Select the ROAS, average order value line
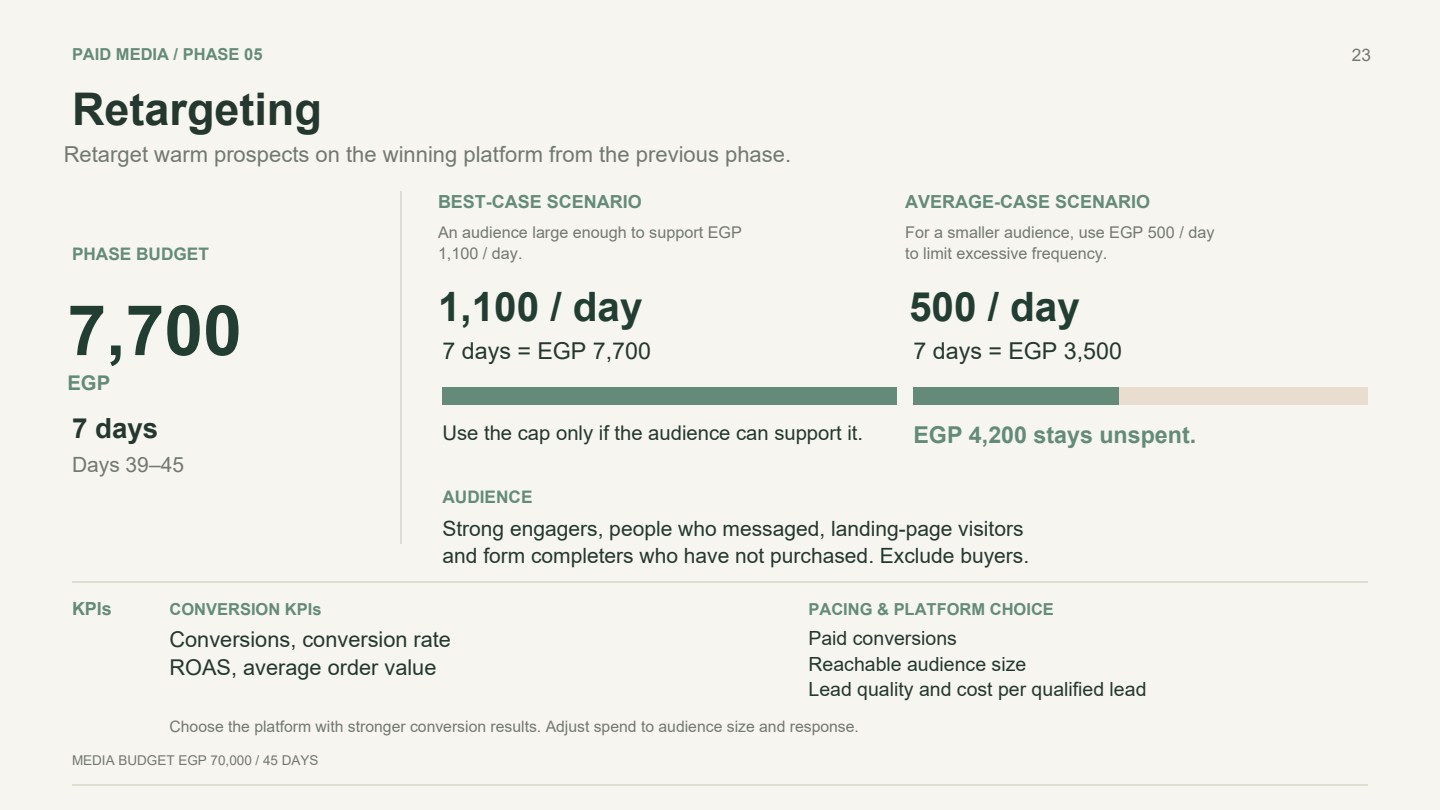The height and width of the screenshot is (810, 1440). tap(302, 668)
